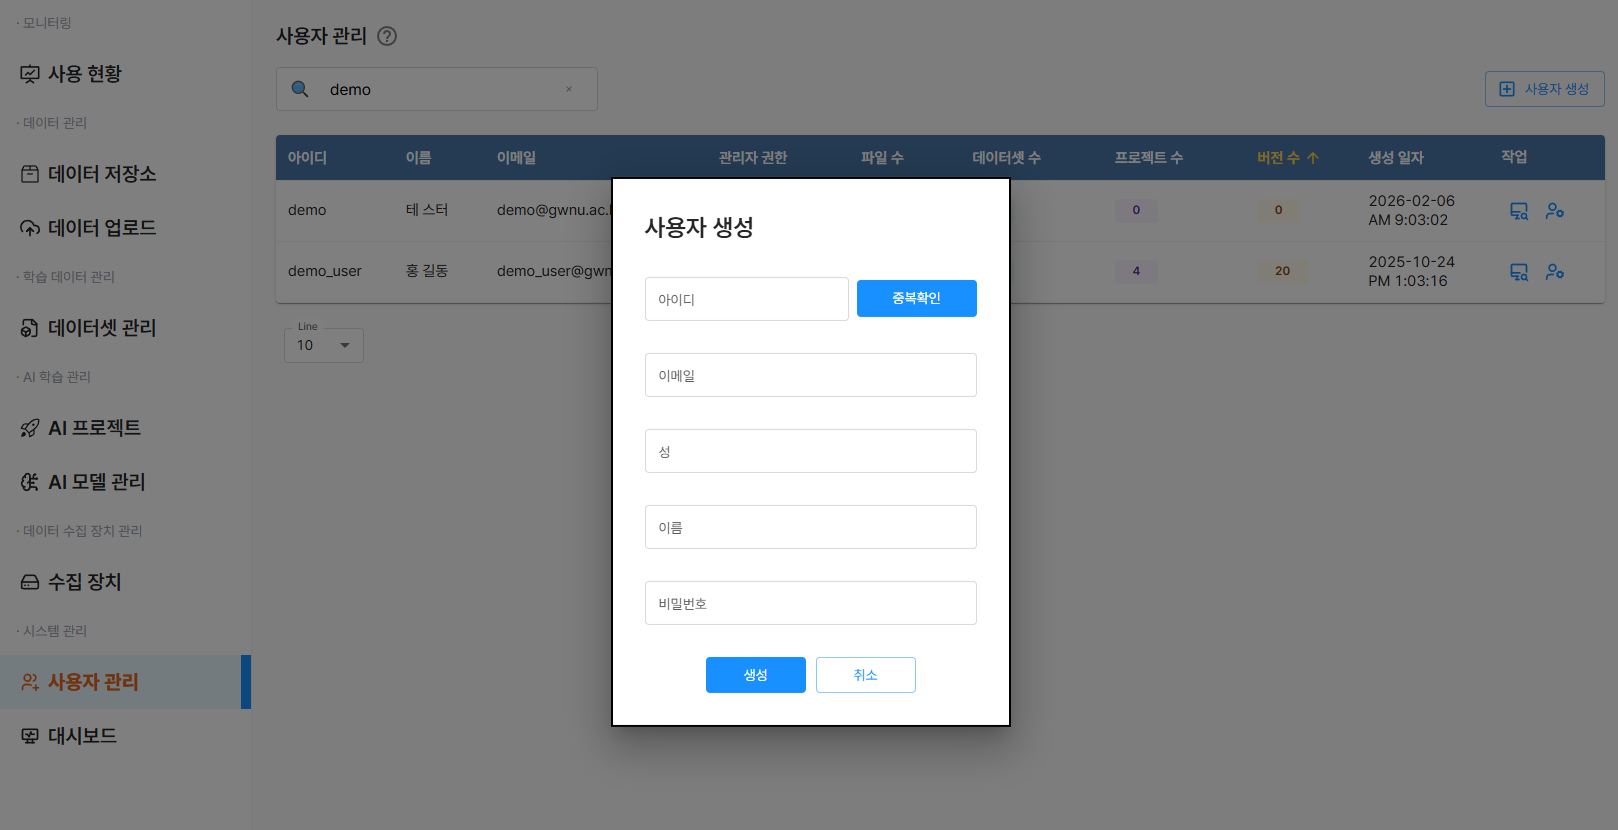Click the 홍 길동 name cell
Screen dimensions: 1618x830
[427, 271]
